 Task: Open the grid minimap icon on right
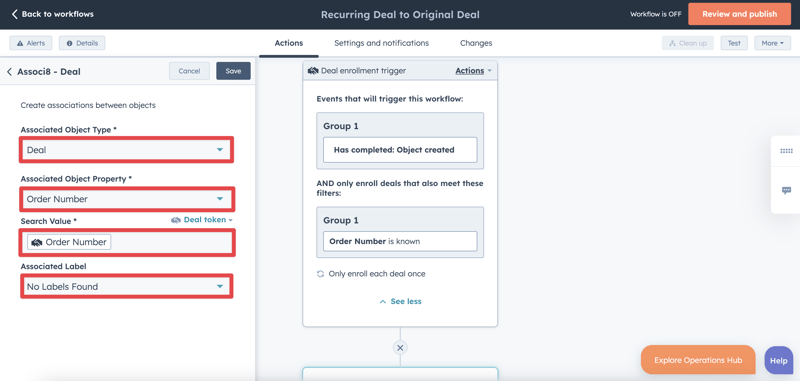click(x=786, y=151)
